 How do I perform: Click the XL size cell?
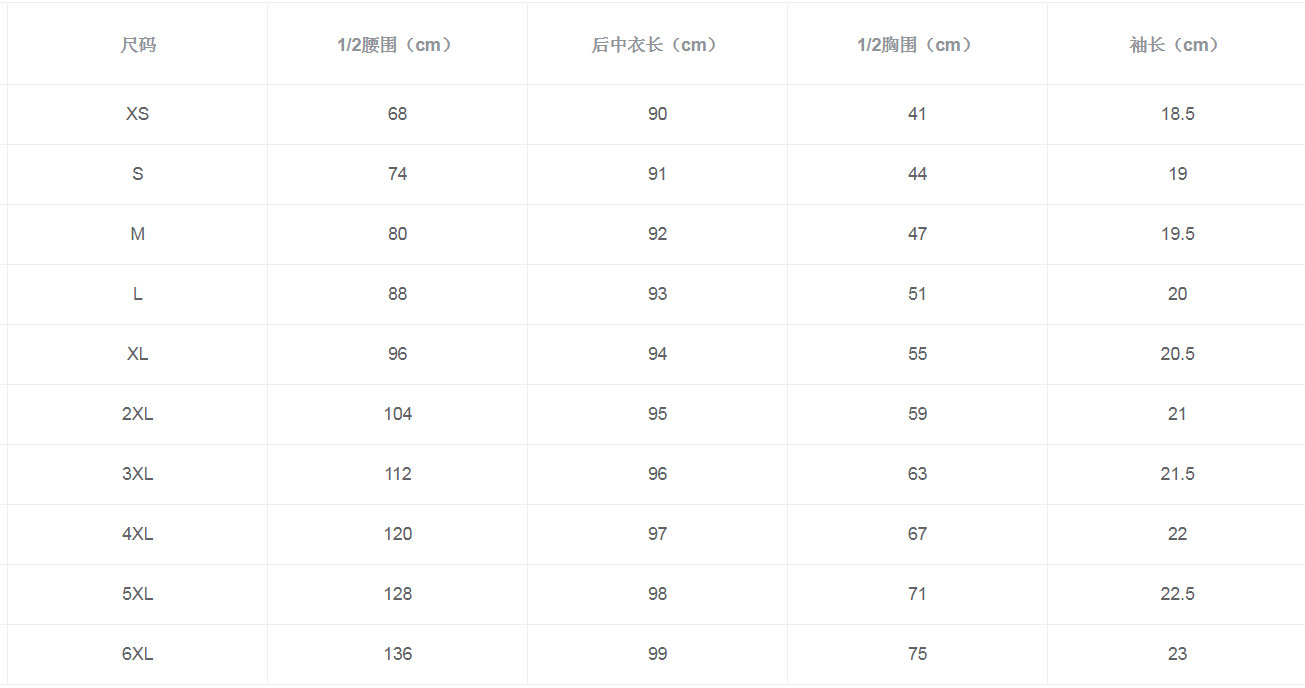coord(138,354)
